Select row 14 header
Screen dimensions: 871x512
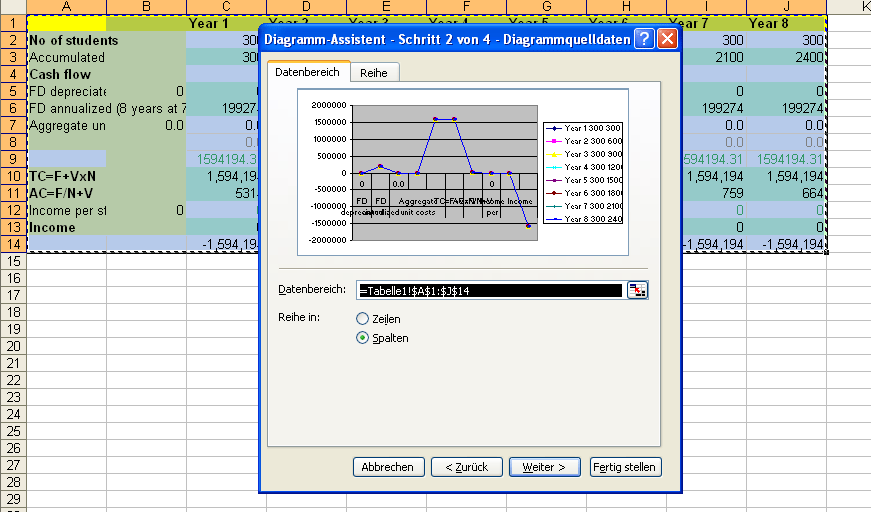pyautogui.click(x=13, y=244)
